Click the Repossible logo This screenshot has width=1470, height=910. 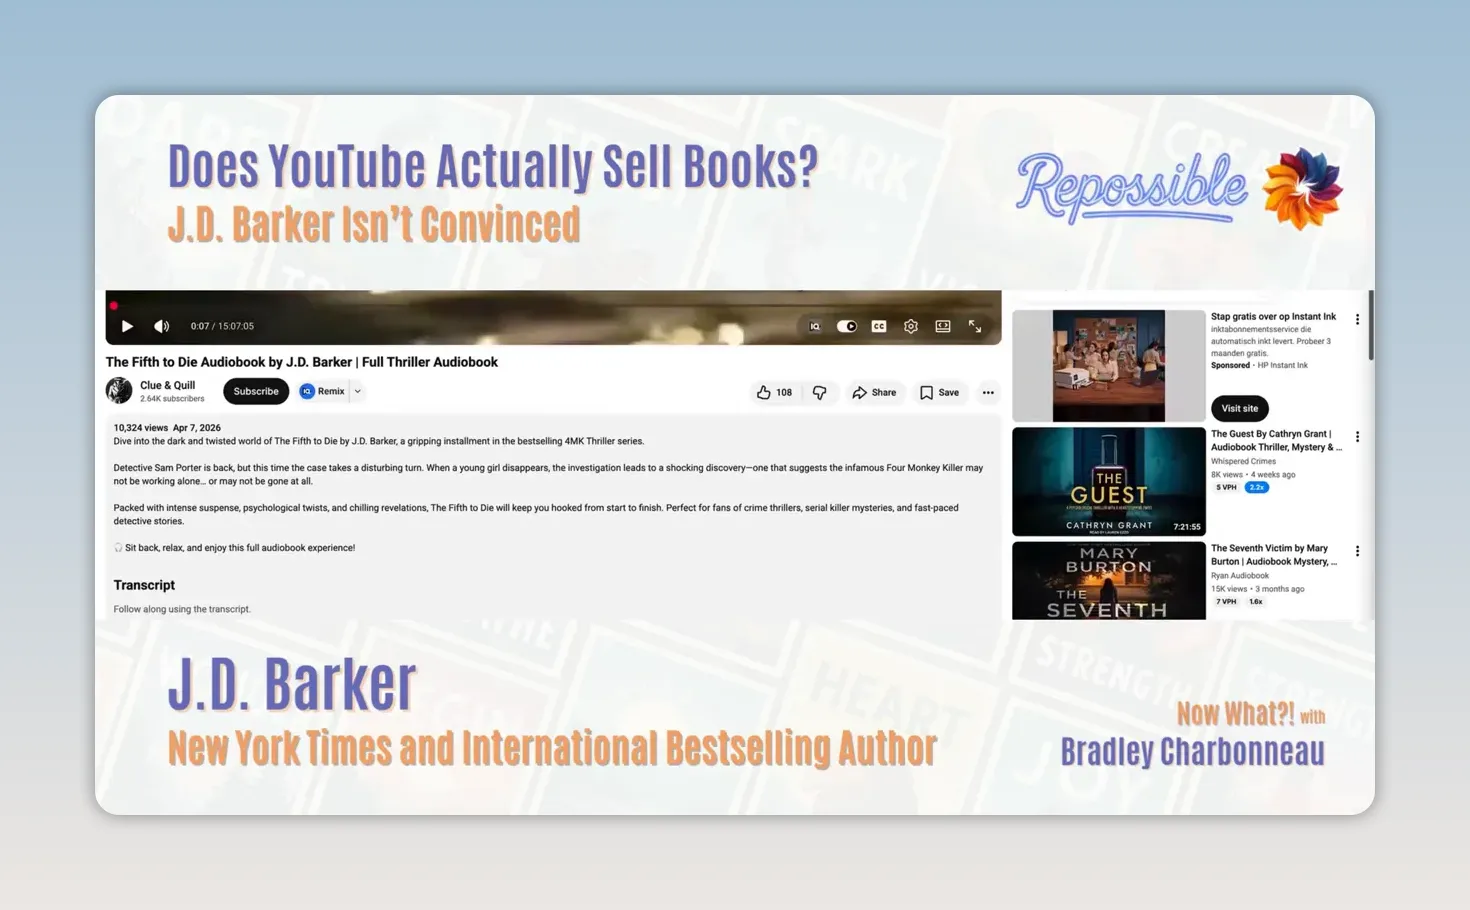[1180, 188]
